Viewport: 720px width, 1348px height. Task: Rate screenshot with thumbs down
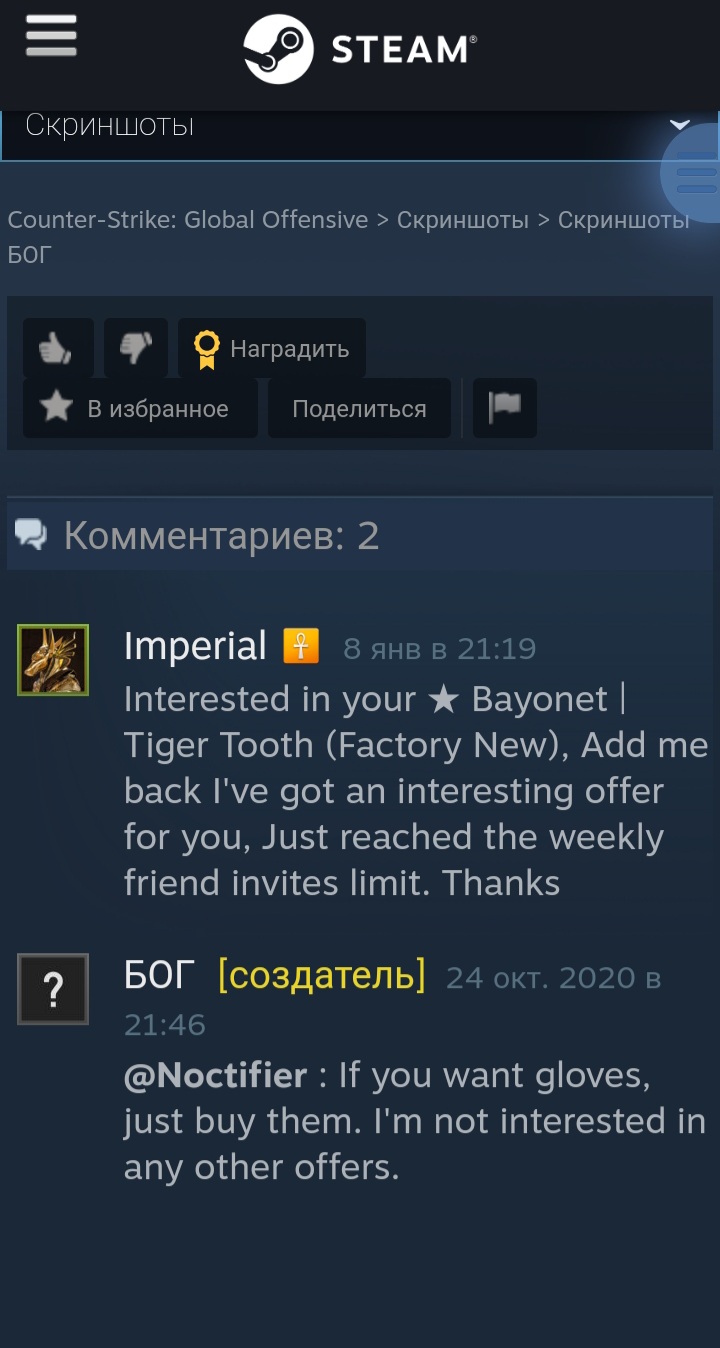136,348
